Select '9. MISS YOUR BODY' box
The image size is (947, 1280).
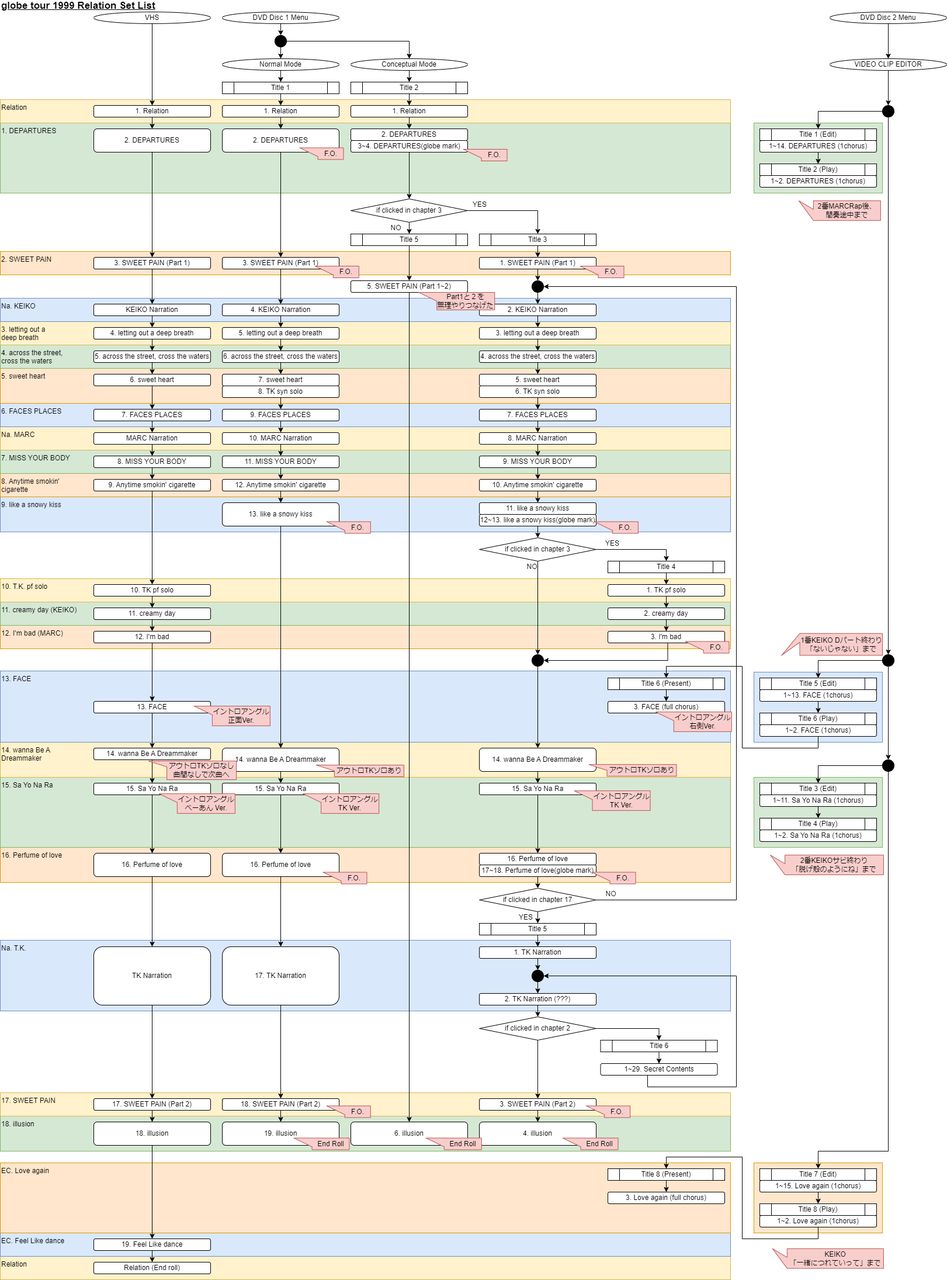pos(538,462)
